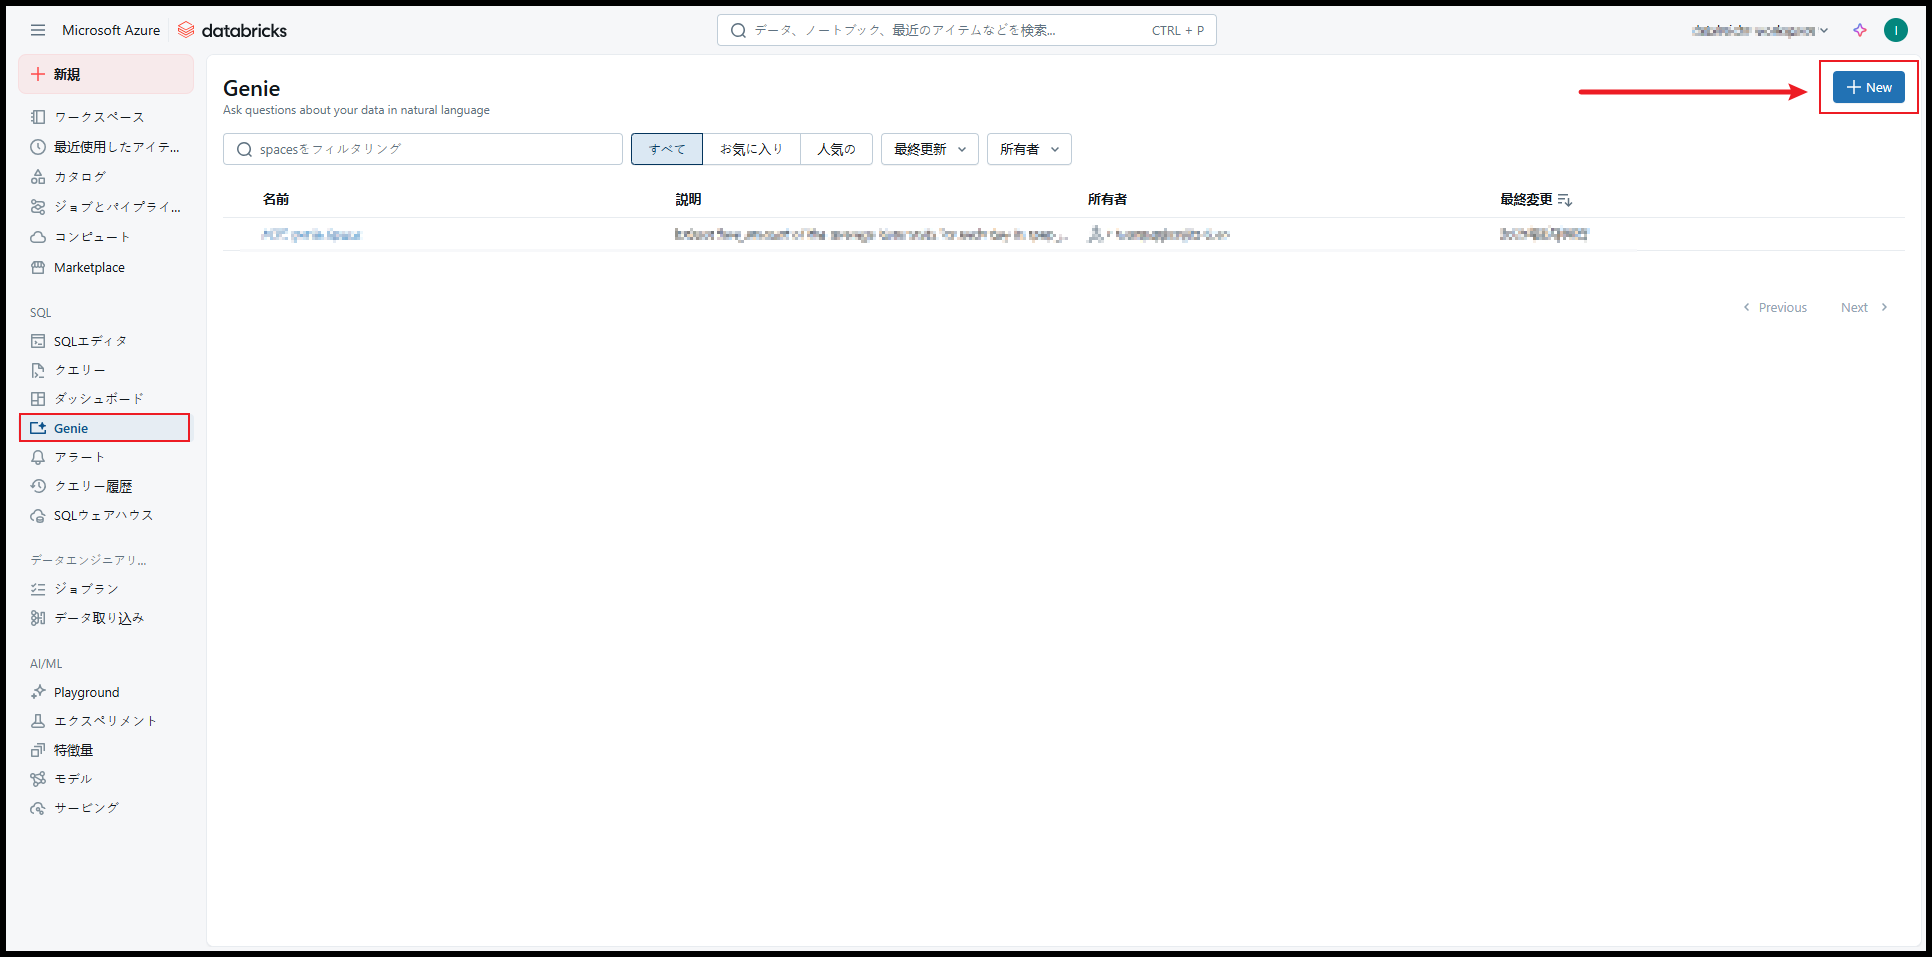Click the blue New button
Screen dimensions: 1932x957
(x=1869, y=87)
